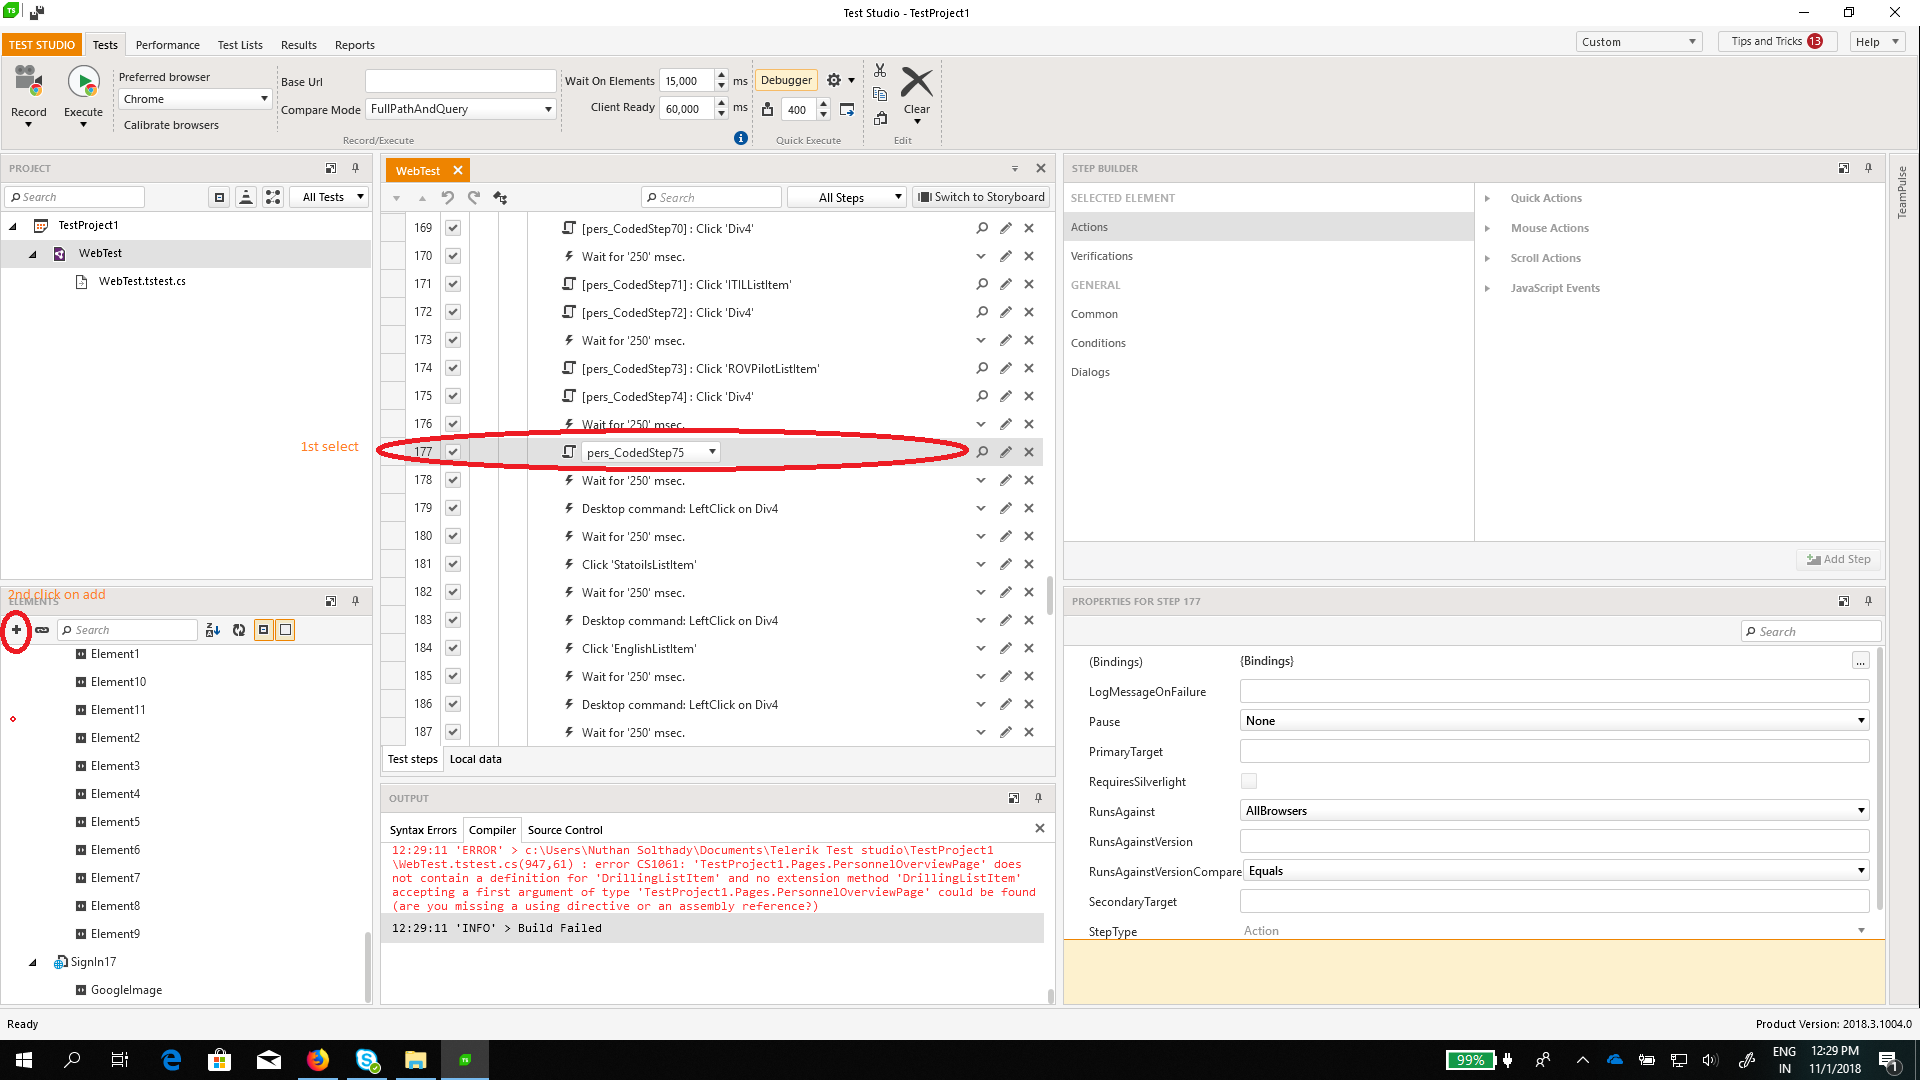Open the Local data tab
Image resolution: width=1920 pixels, height=1080 pixels.
point(475,759)
